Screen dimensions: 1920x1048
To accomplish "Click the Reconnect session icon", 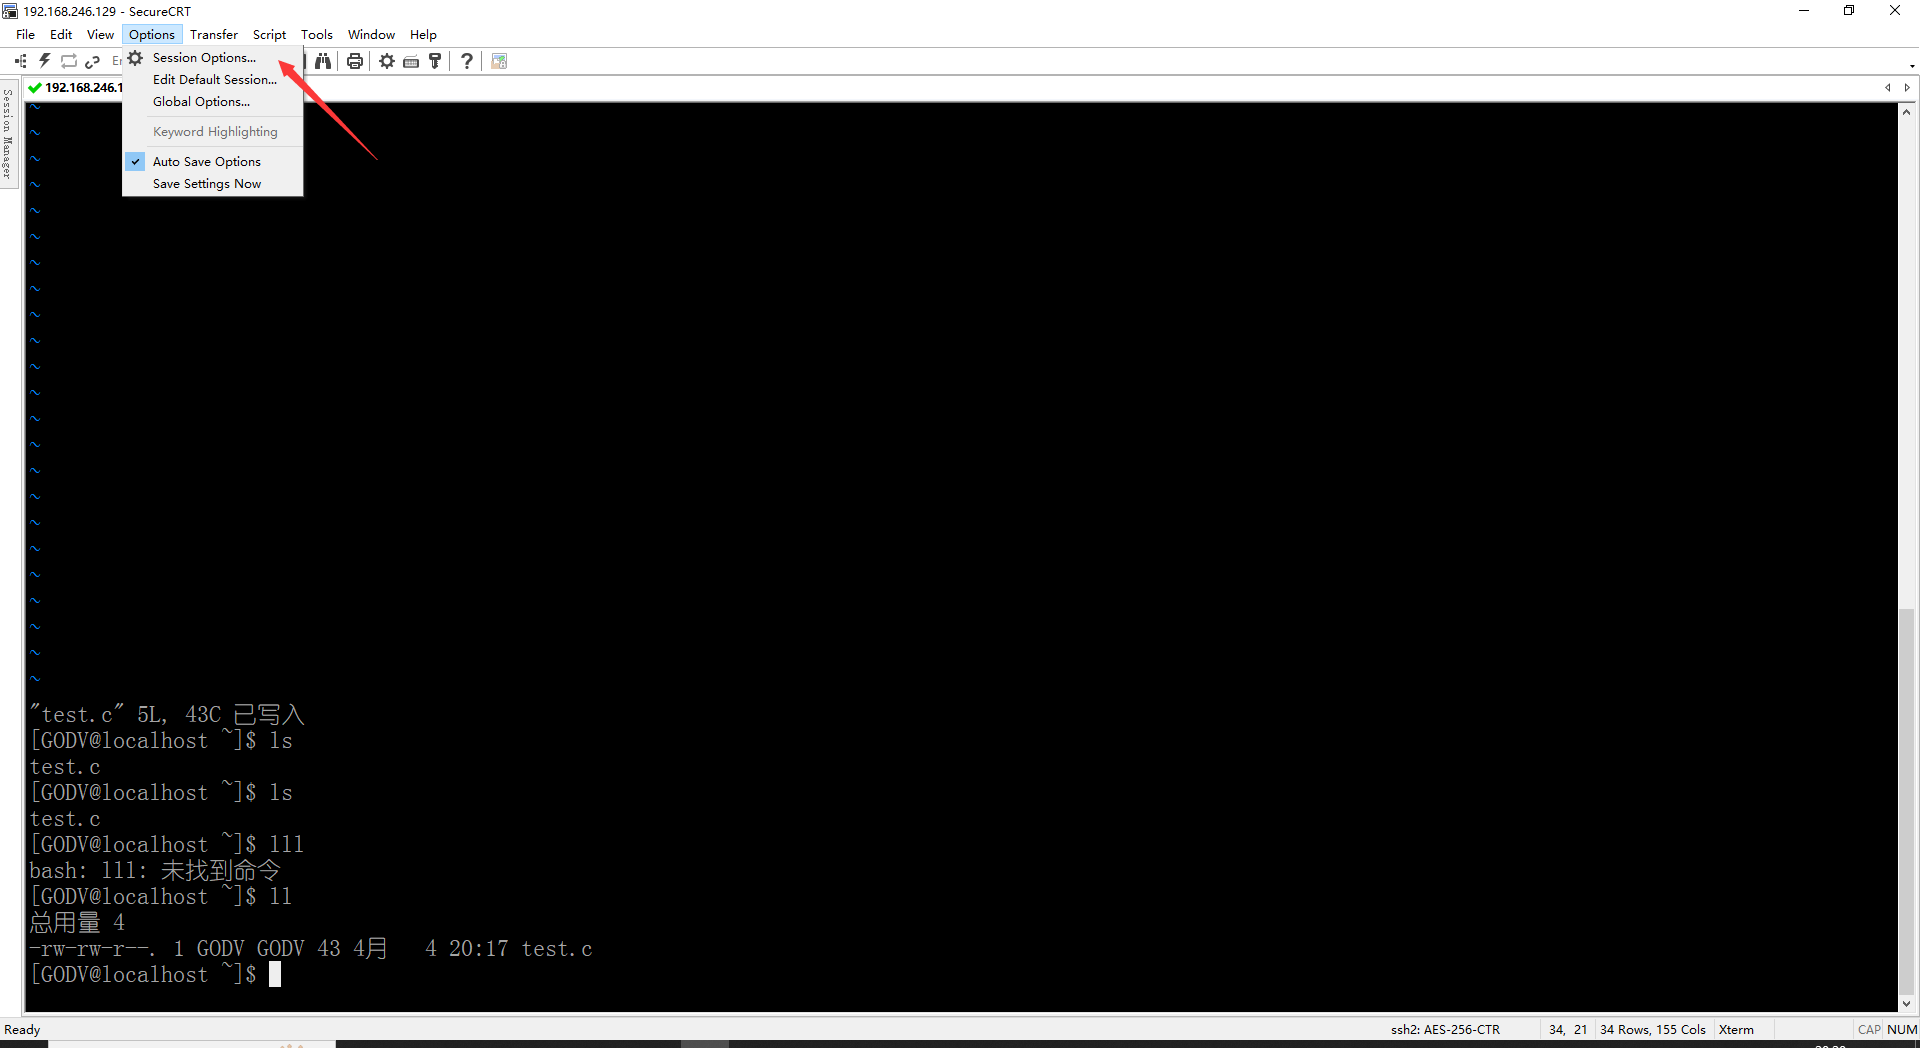I will pyautogui.click(x=69, y=60).
